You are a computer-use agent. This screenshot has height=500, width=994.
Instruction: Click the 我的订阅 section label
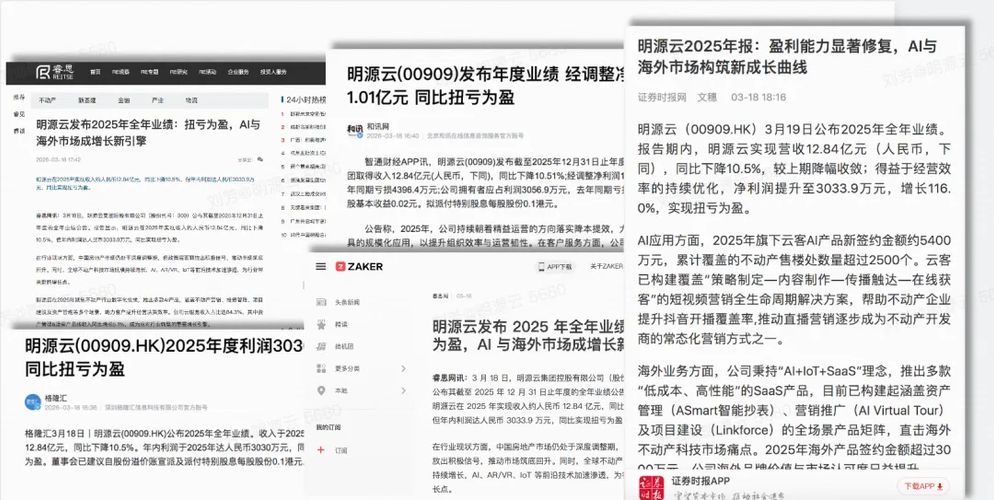326,427
